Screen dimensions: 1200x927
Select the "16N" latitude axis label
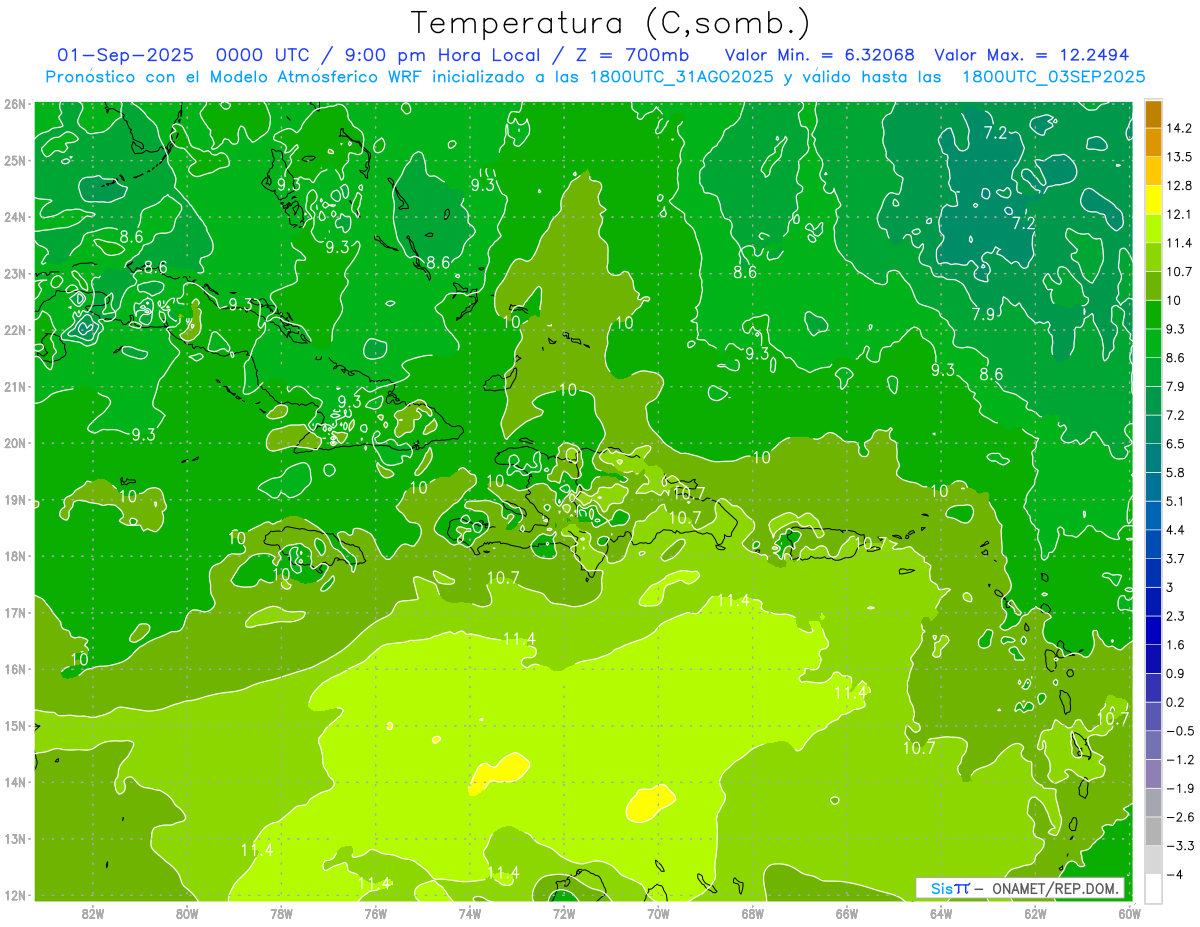[x=14, y=669]
